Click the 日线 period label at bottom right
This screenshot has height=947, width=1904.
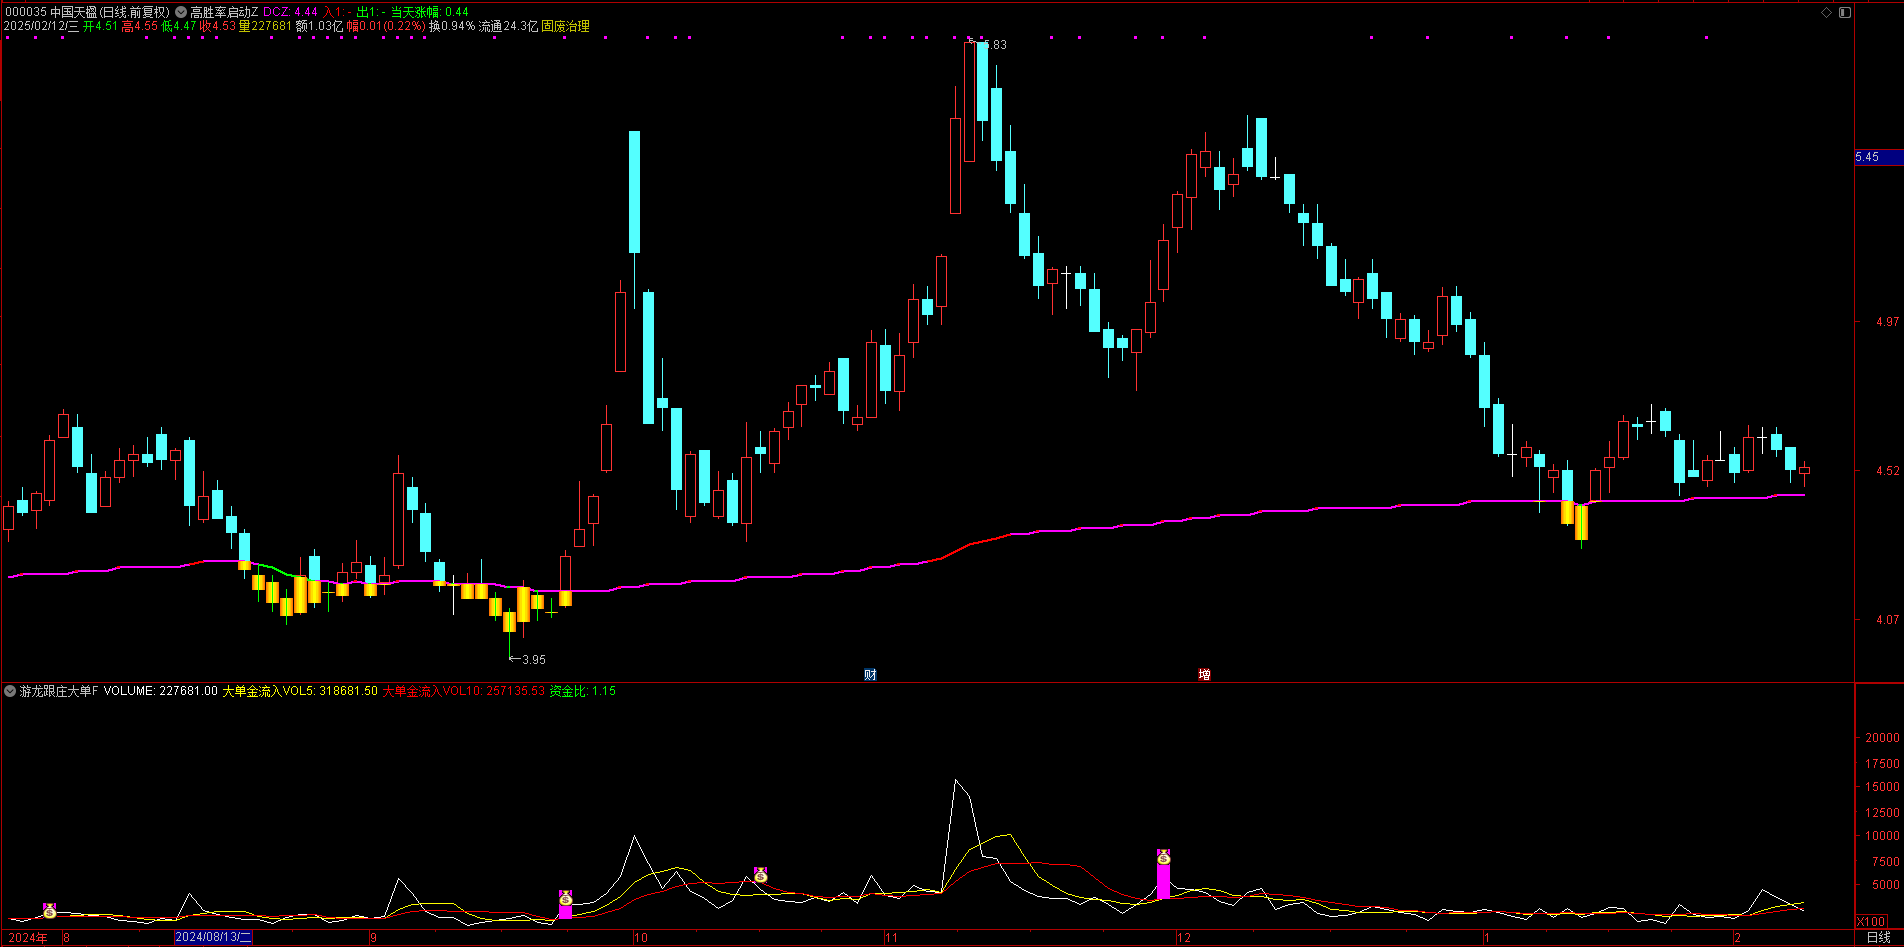click(x=1879, y=937)
